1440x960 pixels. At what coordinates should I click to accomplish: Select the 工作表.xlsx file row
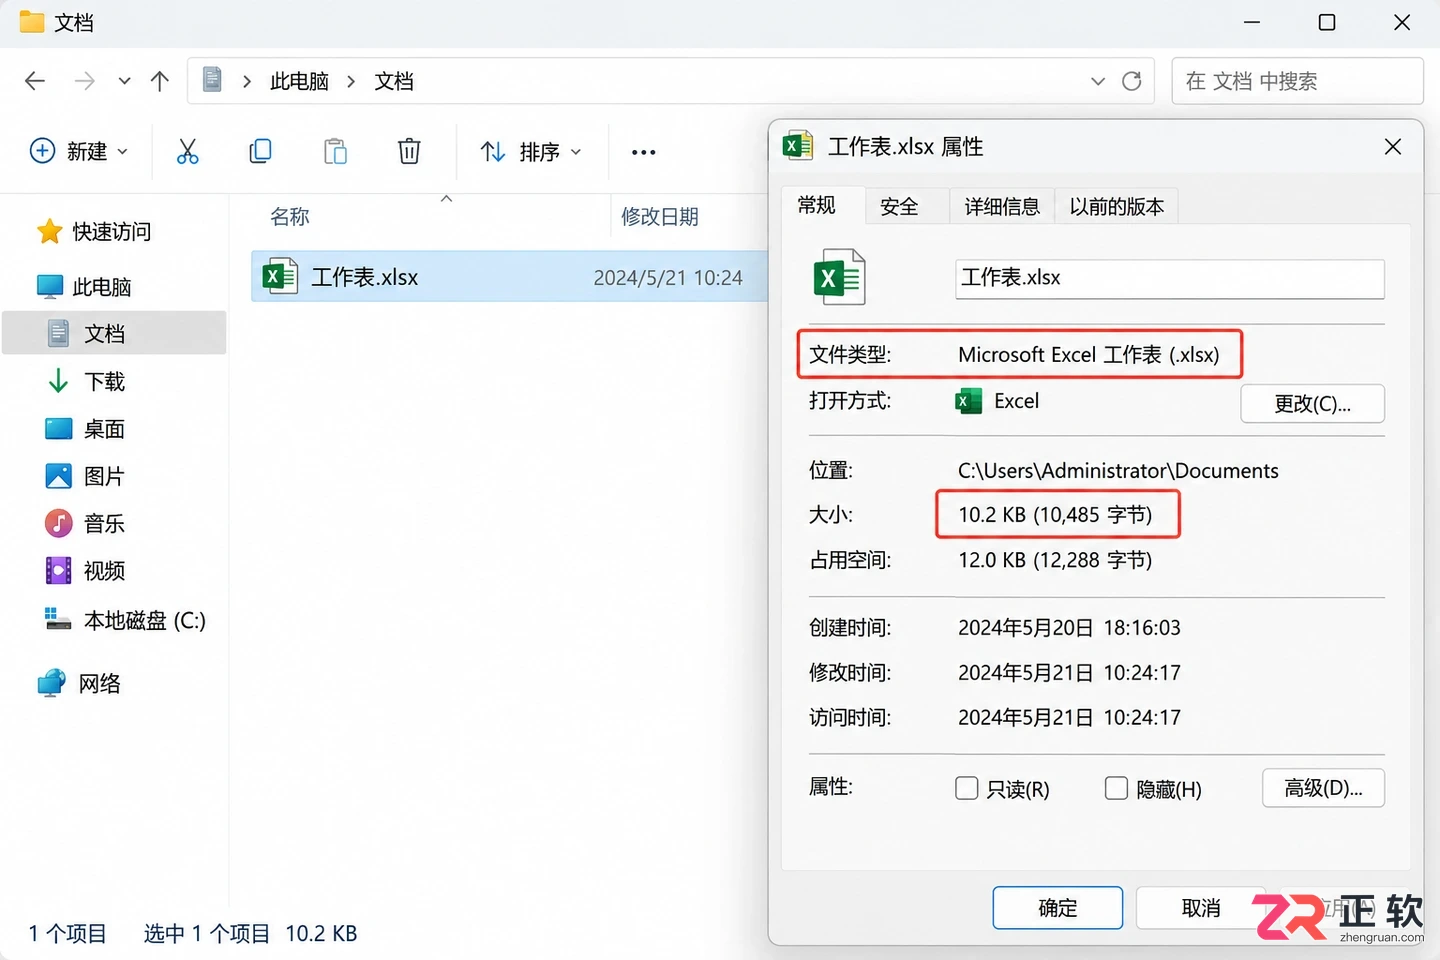[510, 277]
